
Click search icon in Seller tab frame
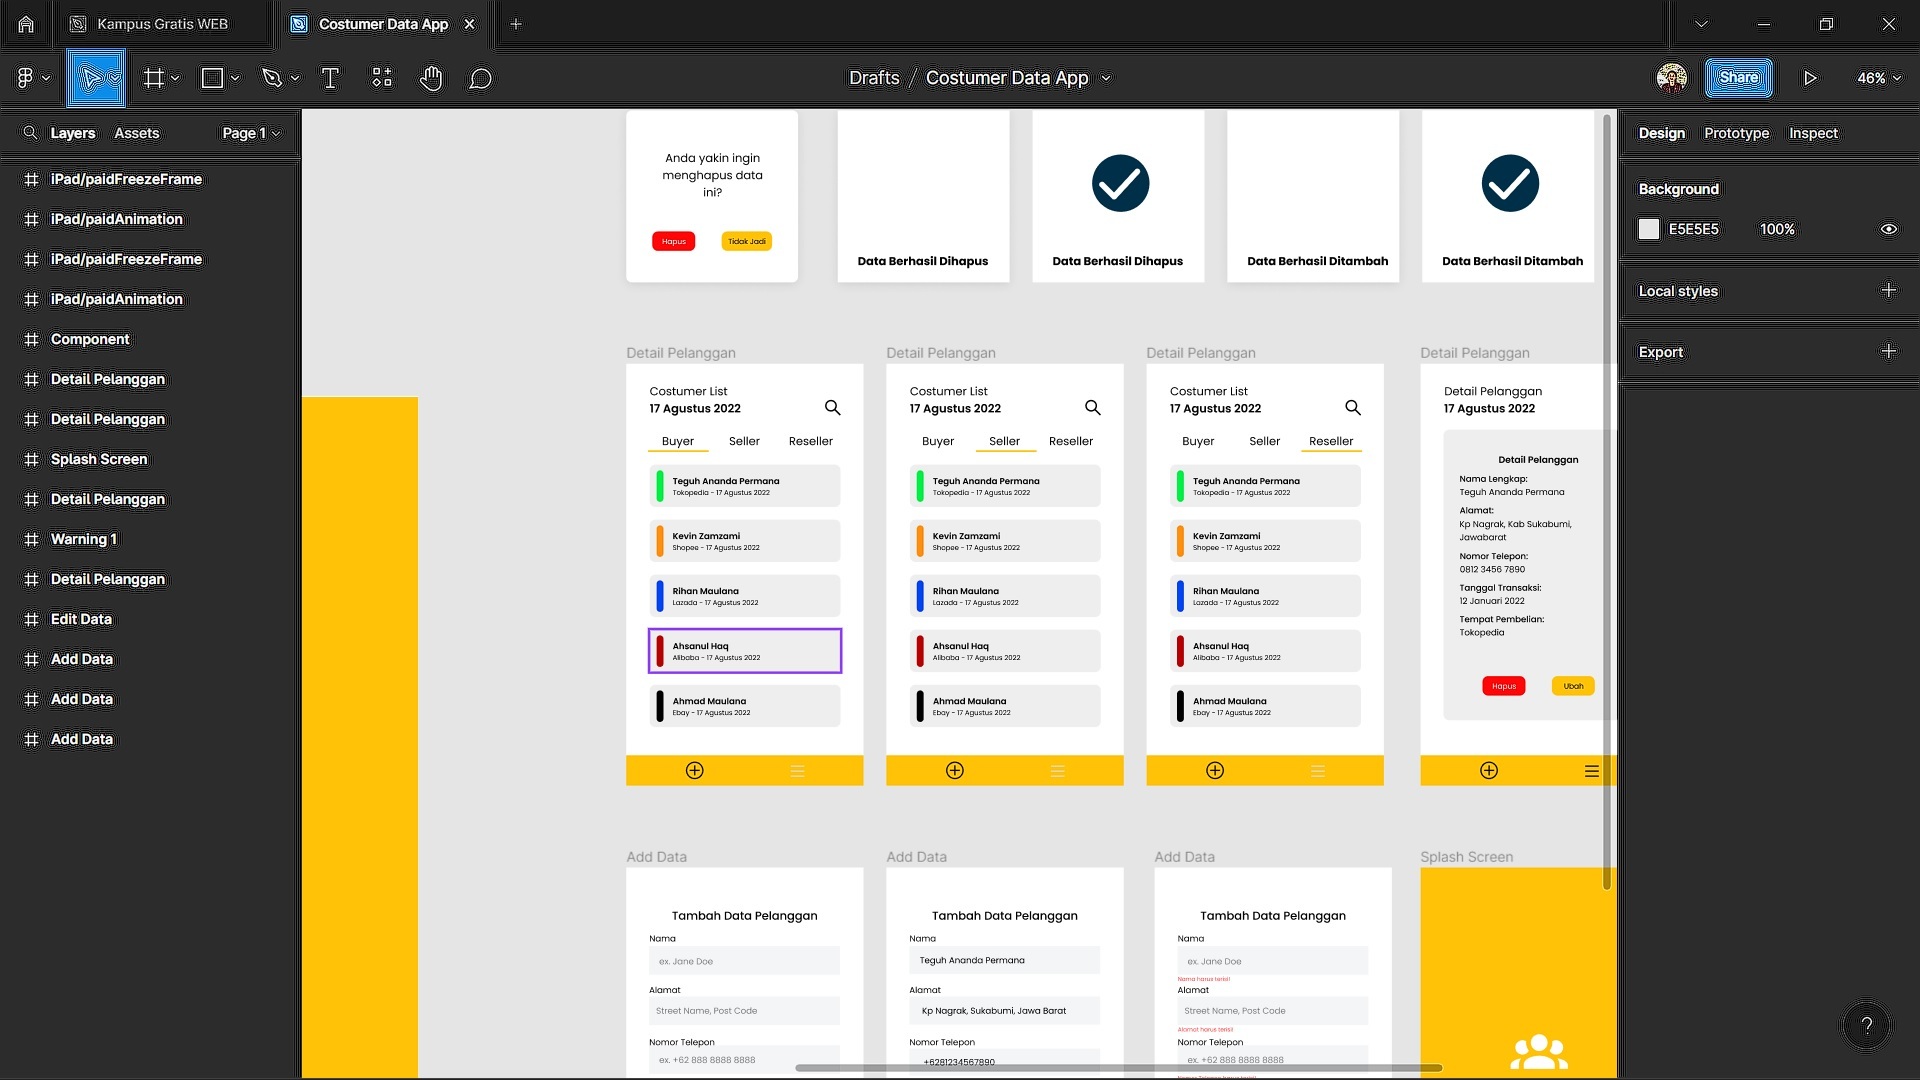tap(1092, 407)
